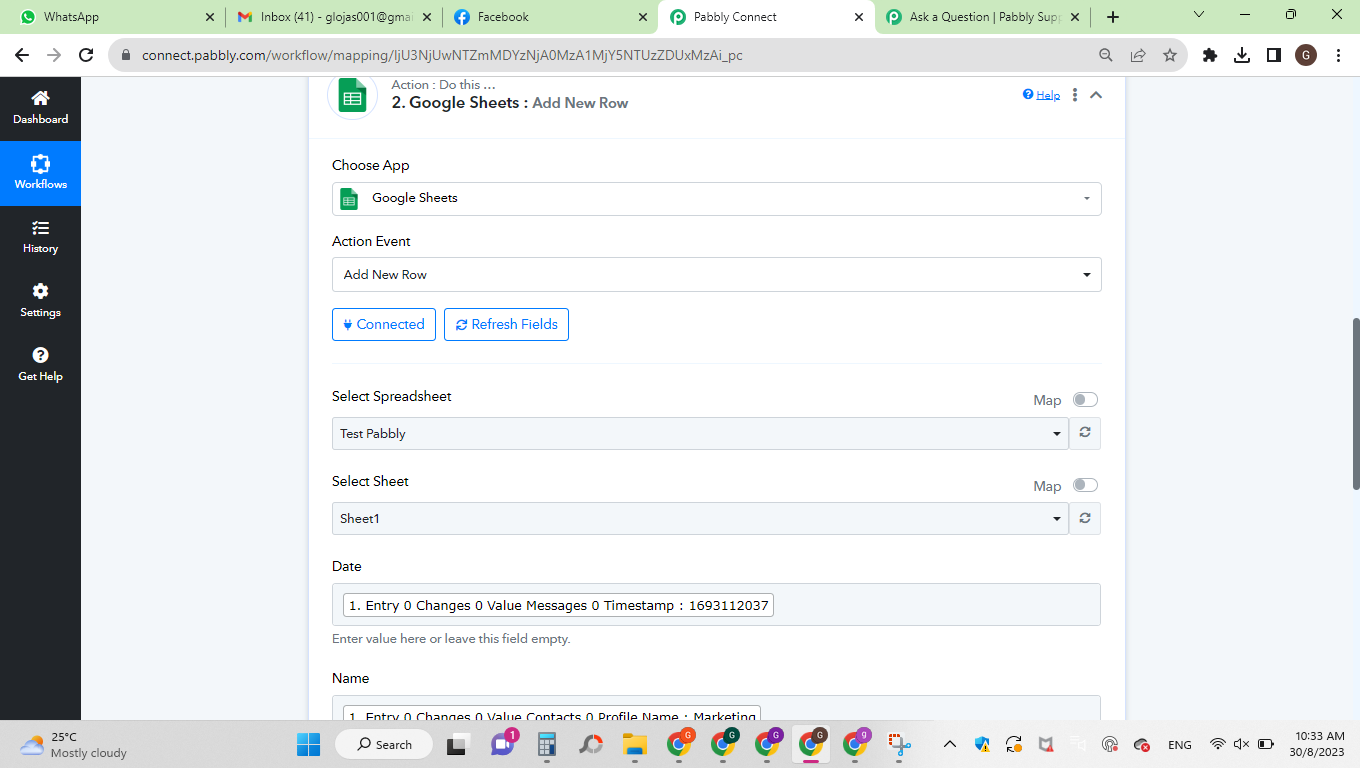Click Get Help in the sidebar
The height and width of the screenshot is (768, 1360).
point(40,365)
